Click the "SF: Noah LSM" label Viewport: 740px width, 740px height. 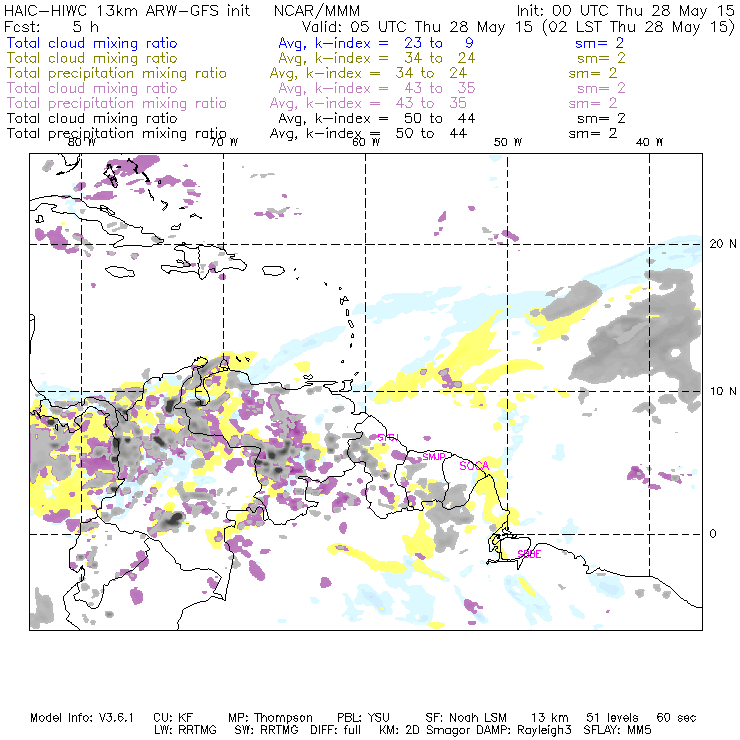466,718
